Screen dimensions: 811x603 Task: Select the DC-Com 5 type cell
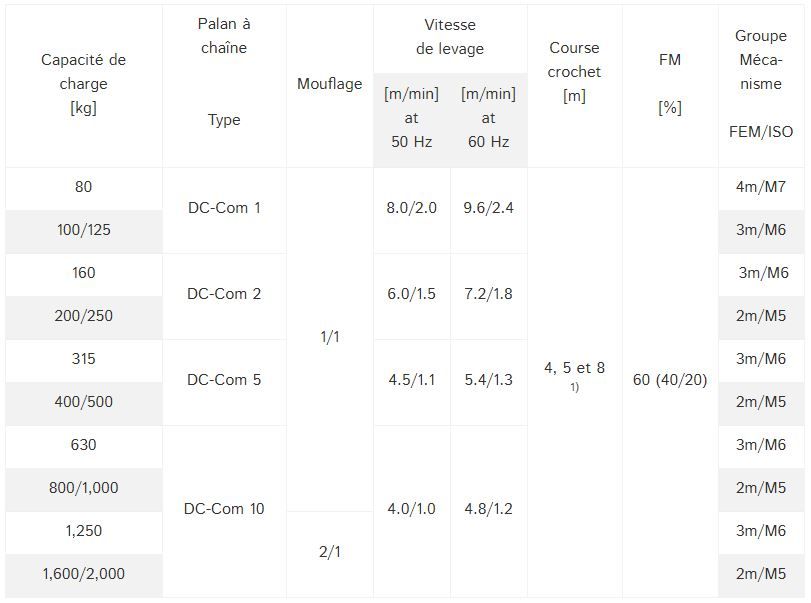tap(224, 380)
